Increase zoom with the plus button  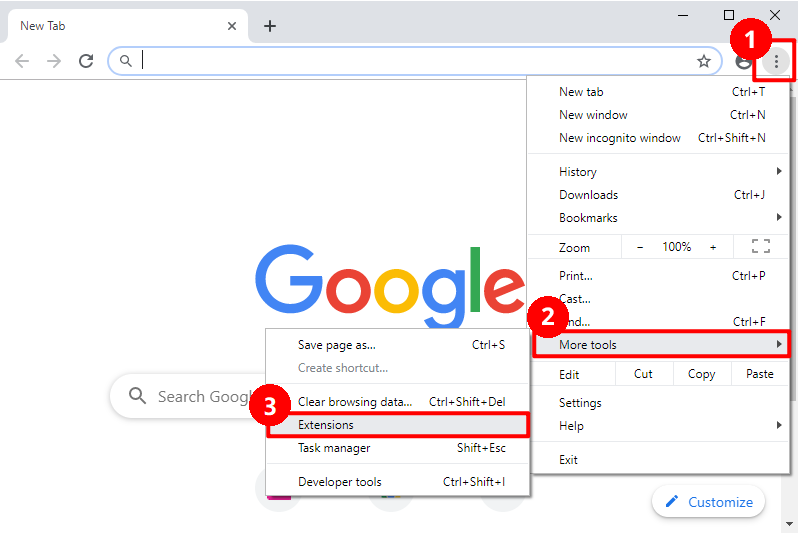(713, 247)
